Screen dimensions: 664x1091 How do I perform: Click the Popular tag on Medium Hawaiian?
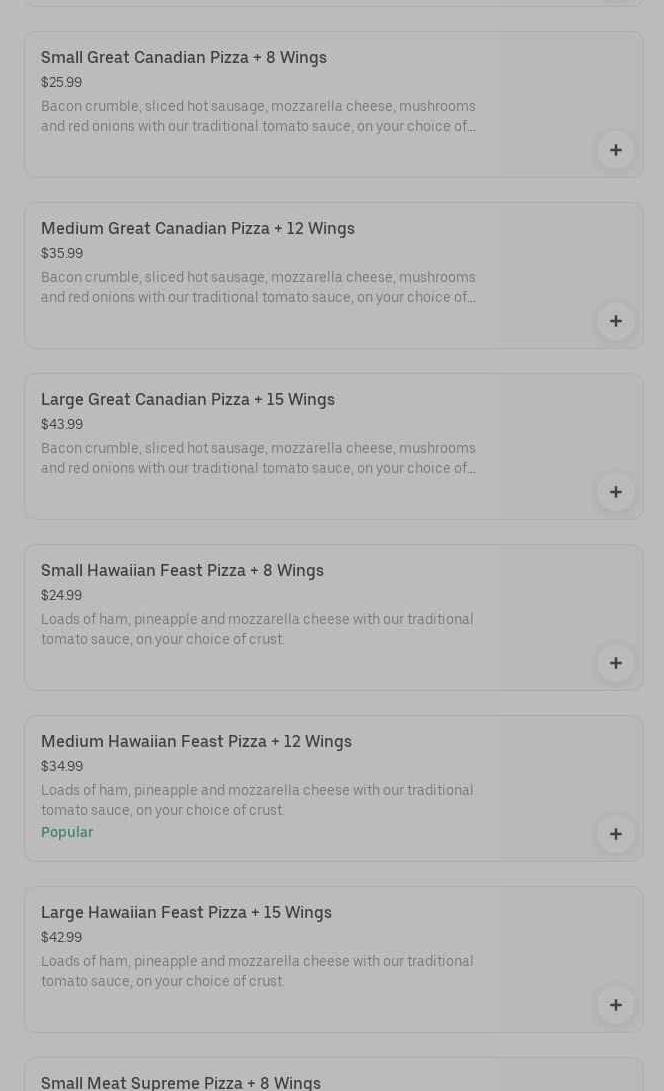67,833
